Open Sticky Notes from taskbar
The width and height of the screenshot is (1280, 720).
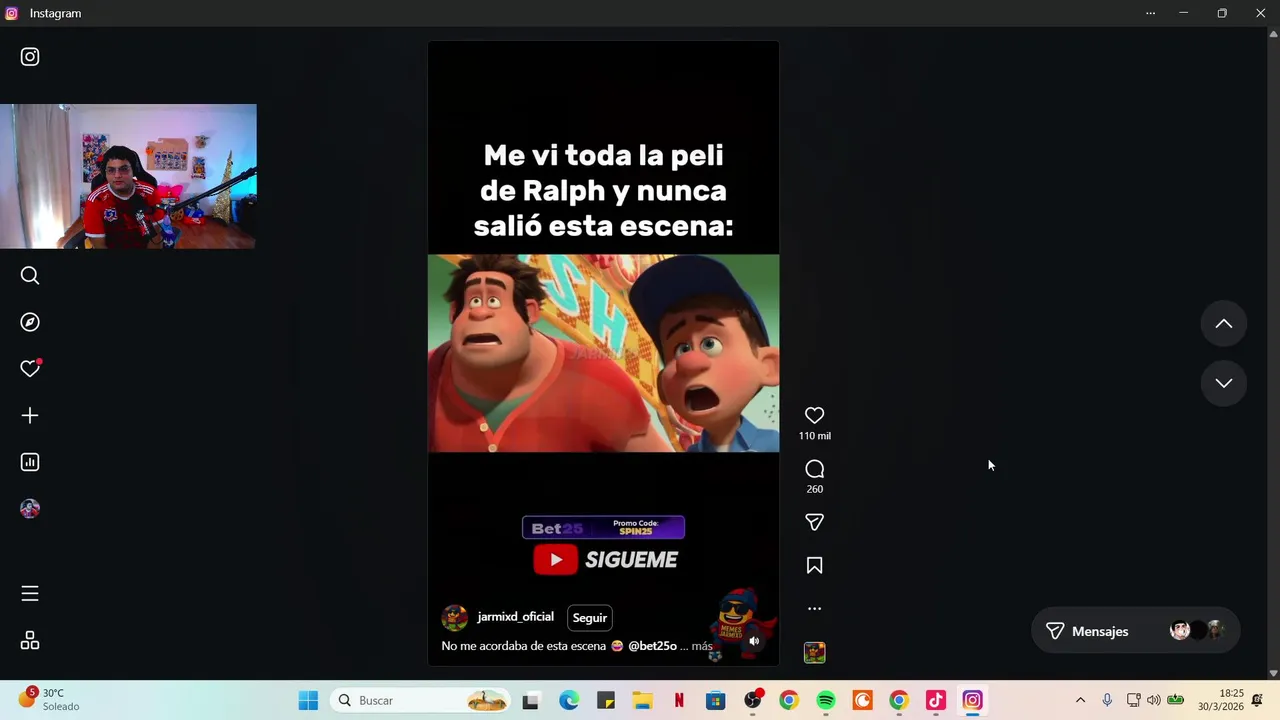click(606, 700)
